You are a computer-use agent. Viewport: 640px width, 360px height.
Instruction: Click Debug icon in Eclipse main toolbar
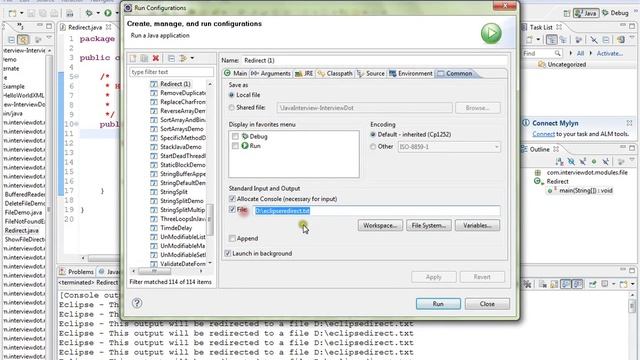(x=89, y=13)
